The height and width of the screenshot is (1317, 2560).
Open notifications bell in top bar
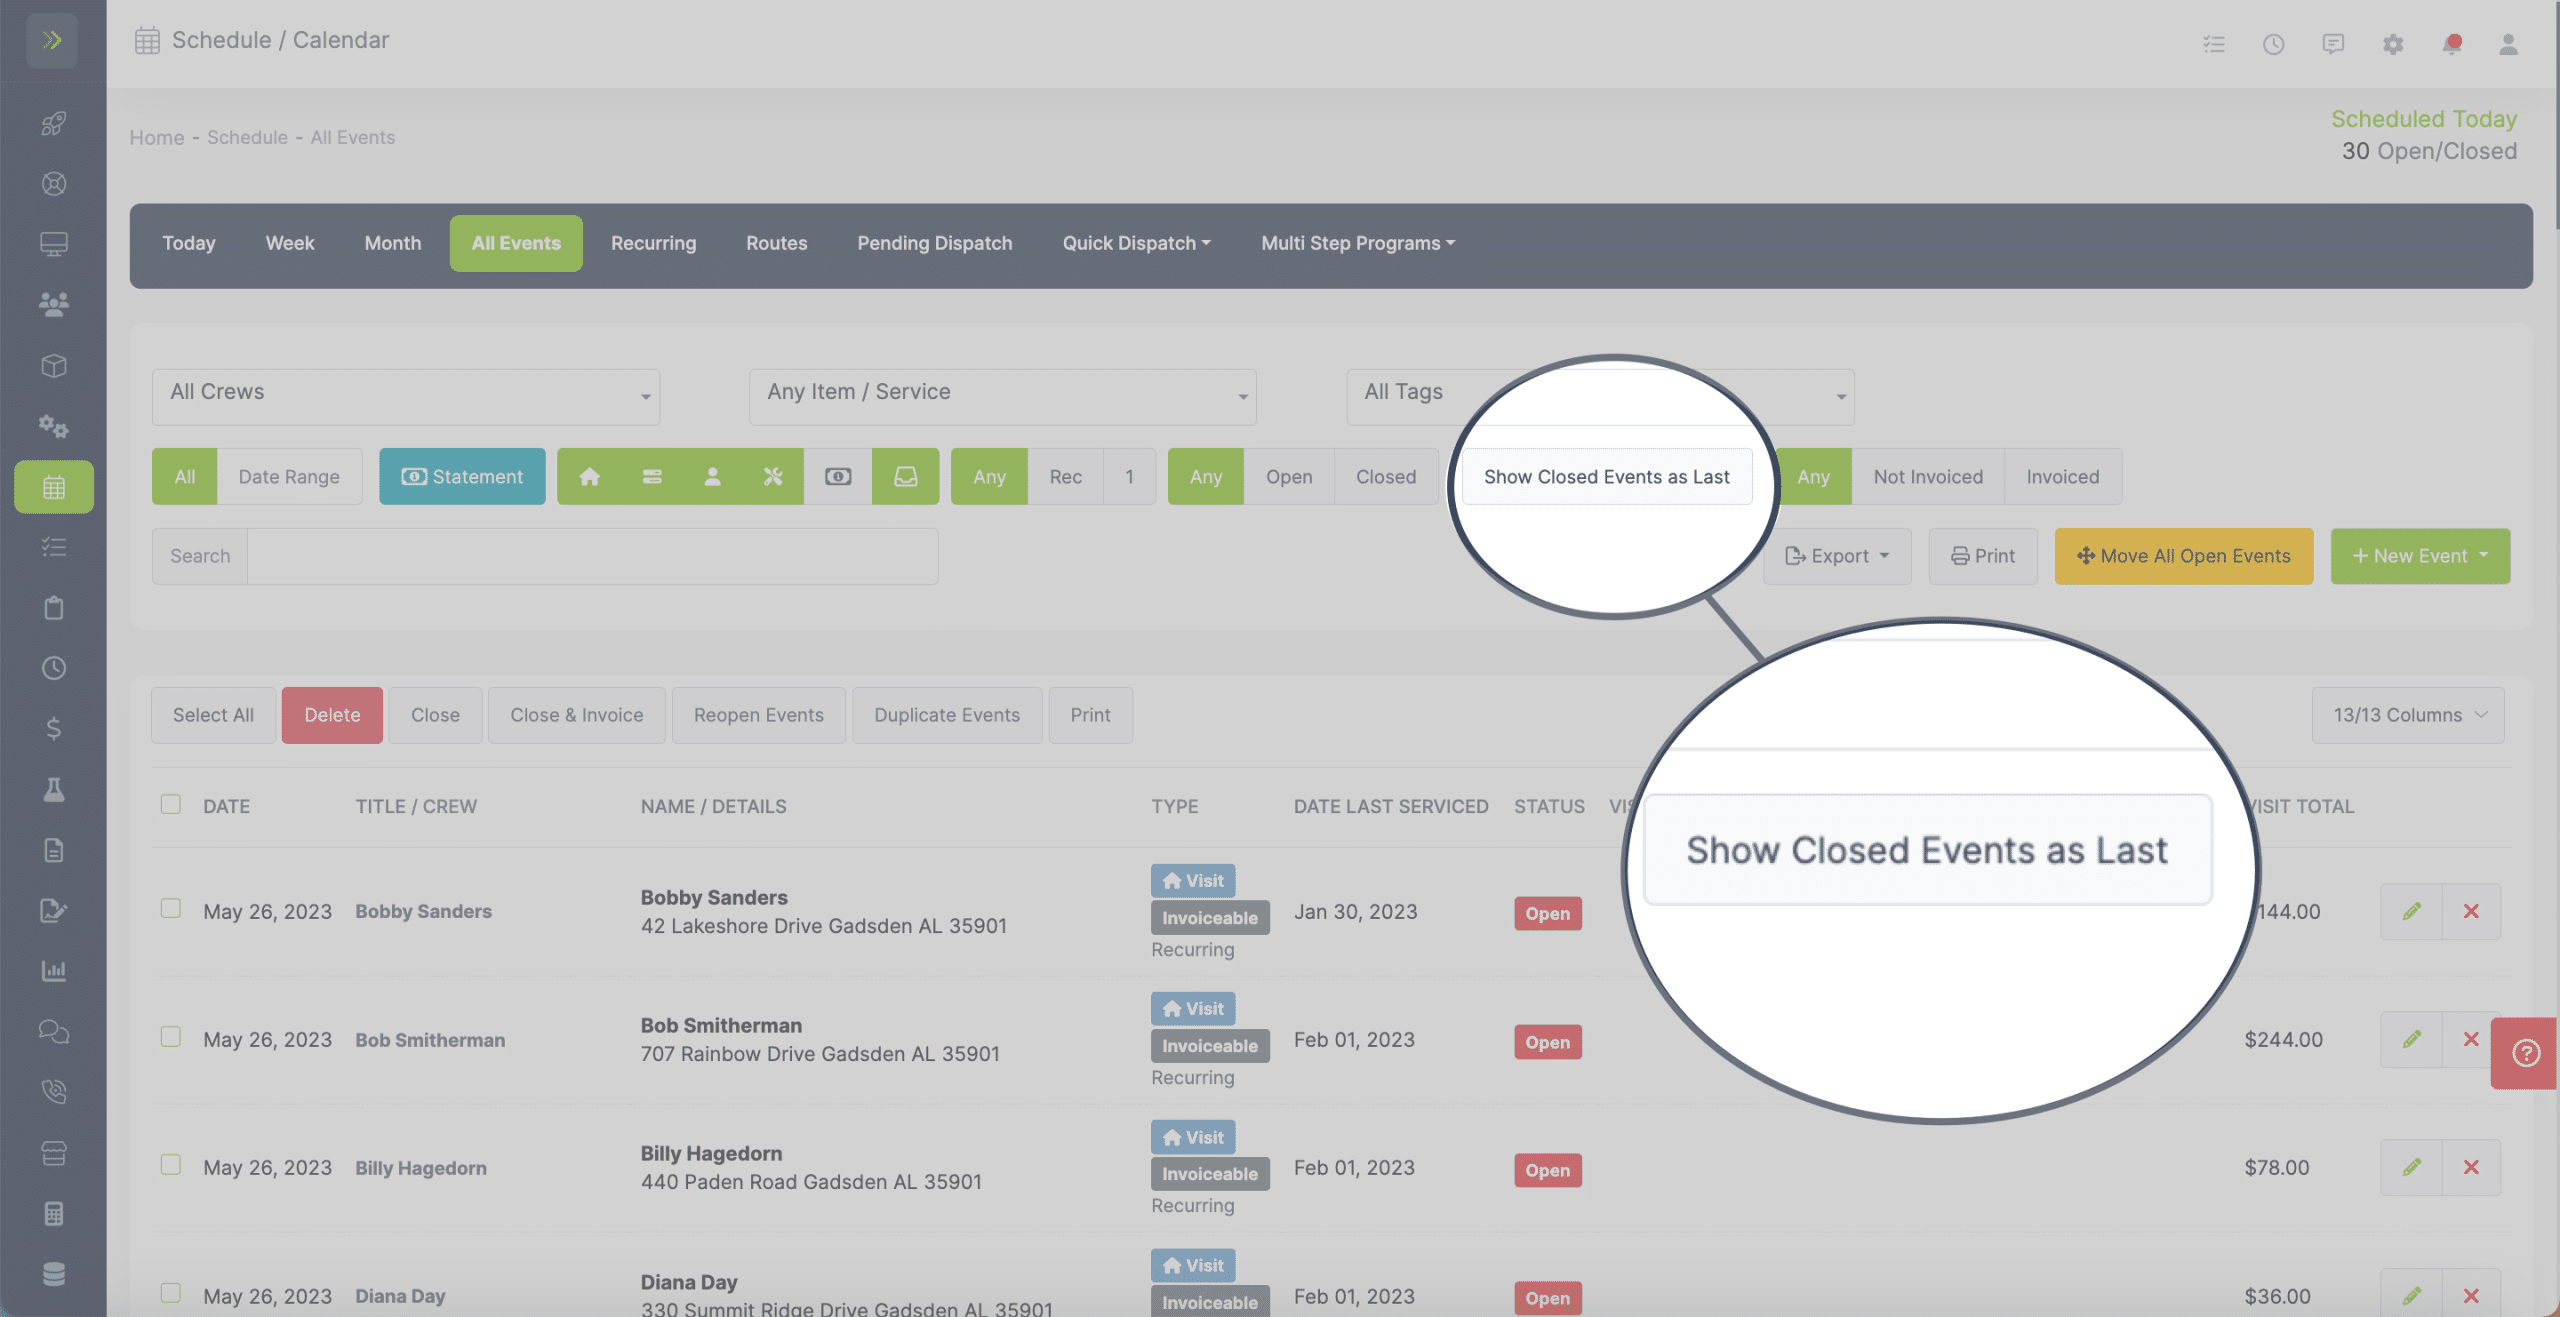click(2452, 44)
